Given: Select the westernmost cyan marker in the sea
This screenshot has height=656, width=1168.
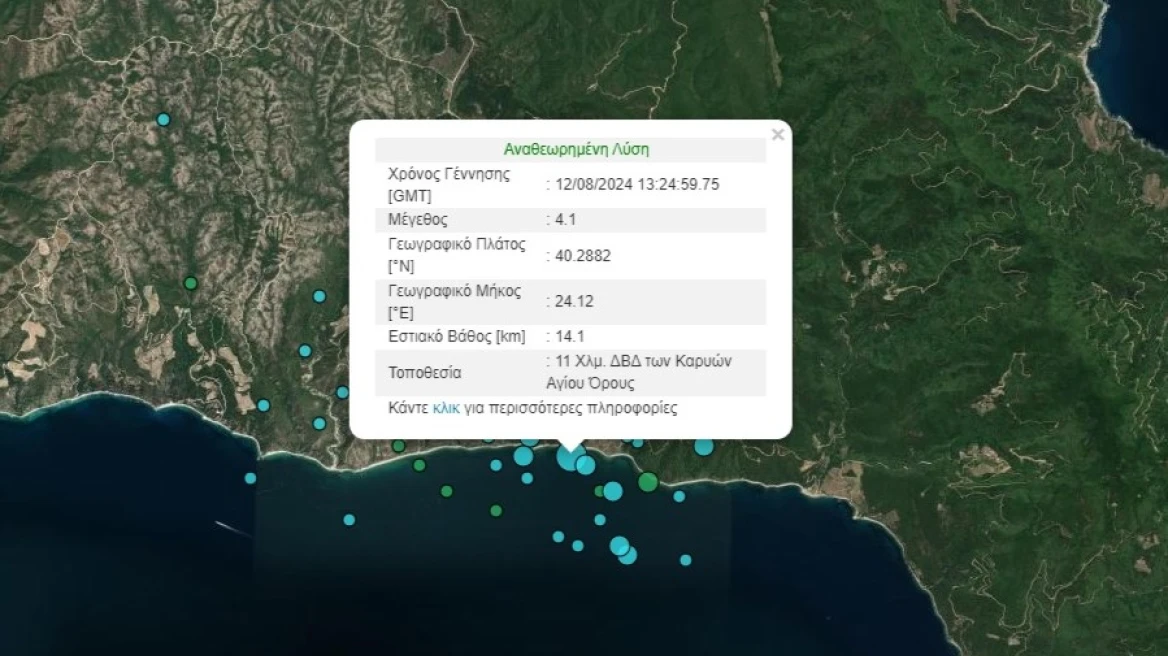Looking at the screenshot, I should pyautogui.click(x=250, y=478).
